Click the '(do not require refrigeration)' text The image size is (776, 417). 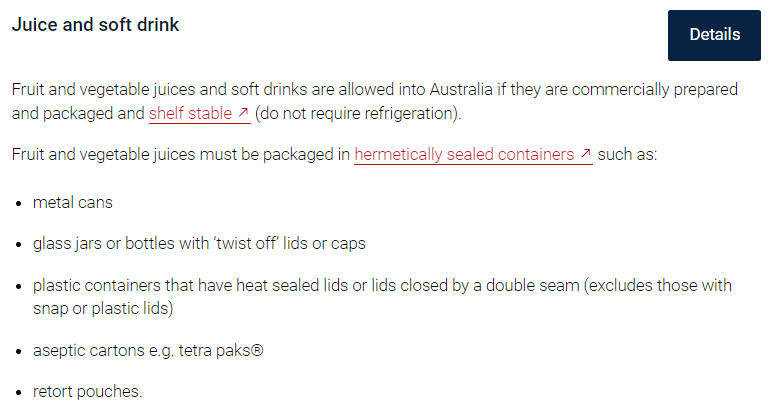358,113
